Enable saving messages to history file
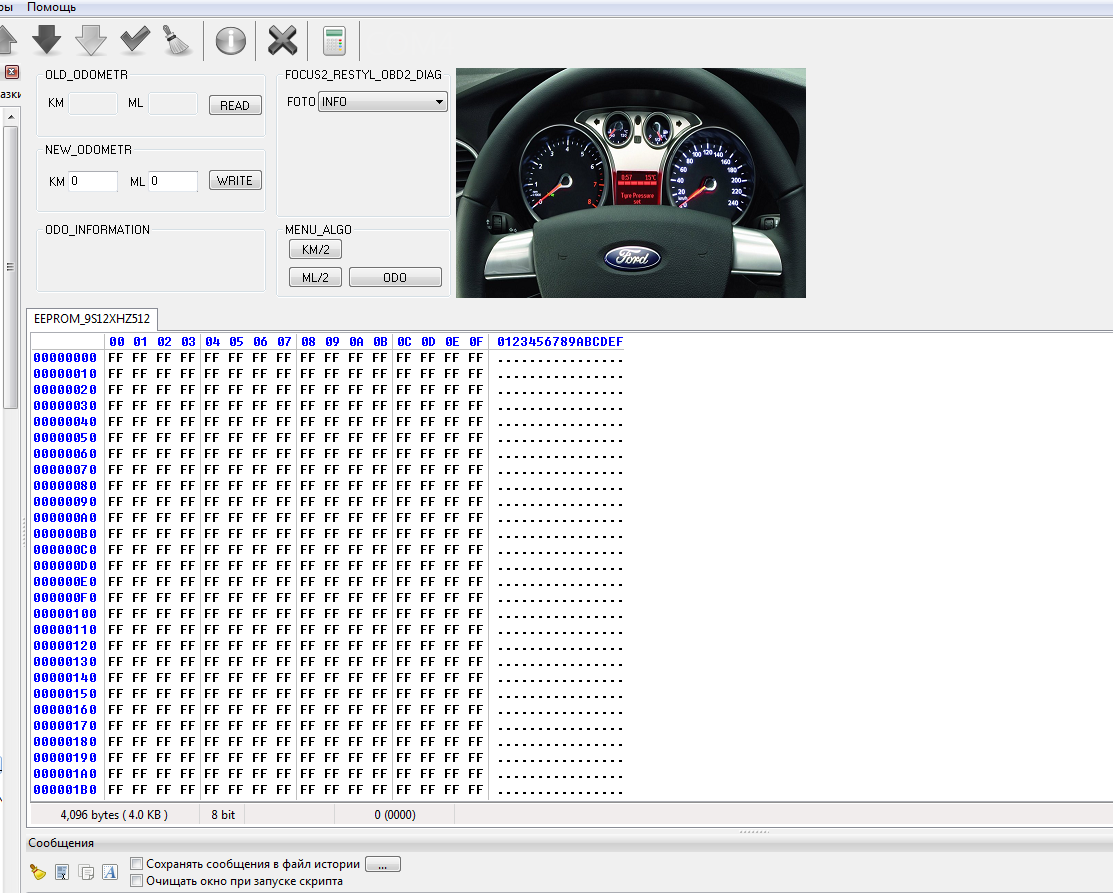1113x893 pixels. (x=137, y=864)
